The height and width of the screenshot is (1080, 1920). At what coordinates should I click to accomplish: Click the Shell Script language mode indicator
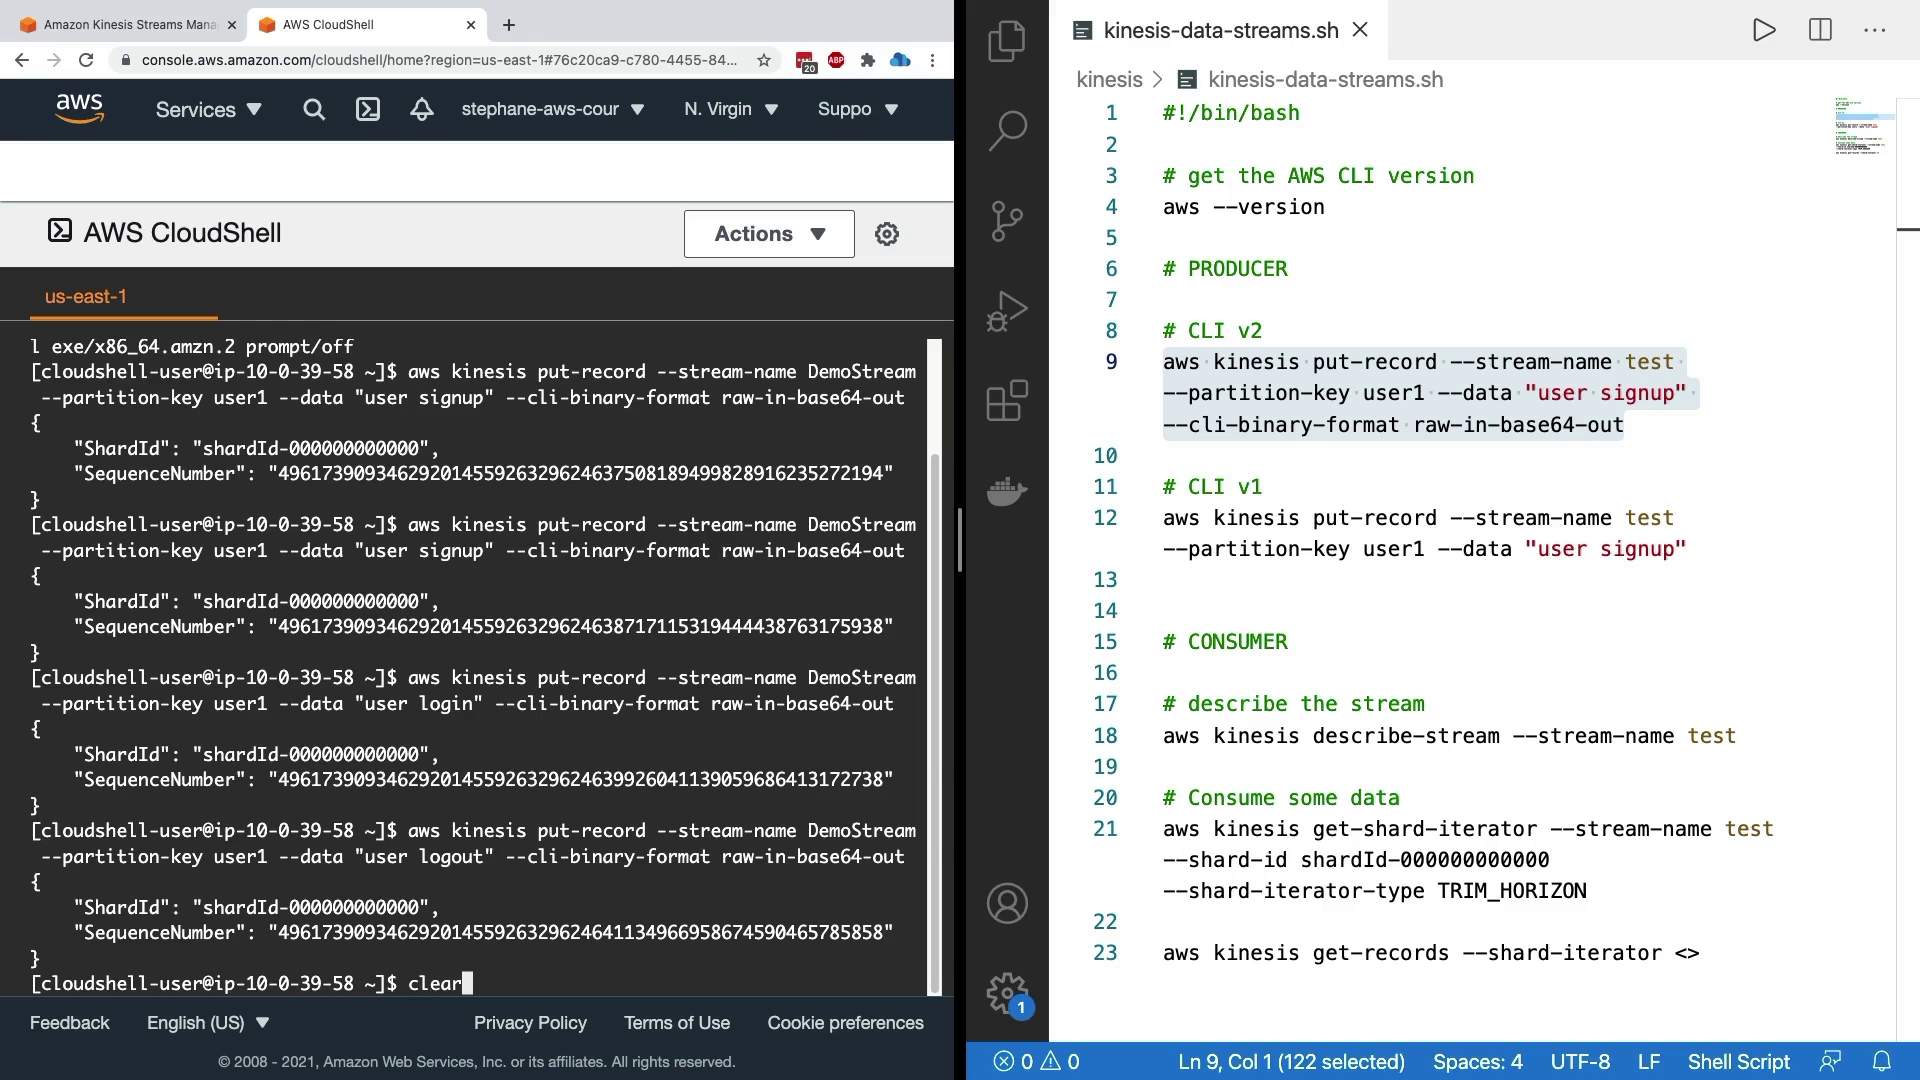pos(1738,1062)
